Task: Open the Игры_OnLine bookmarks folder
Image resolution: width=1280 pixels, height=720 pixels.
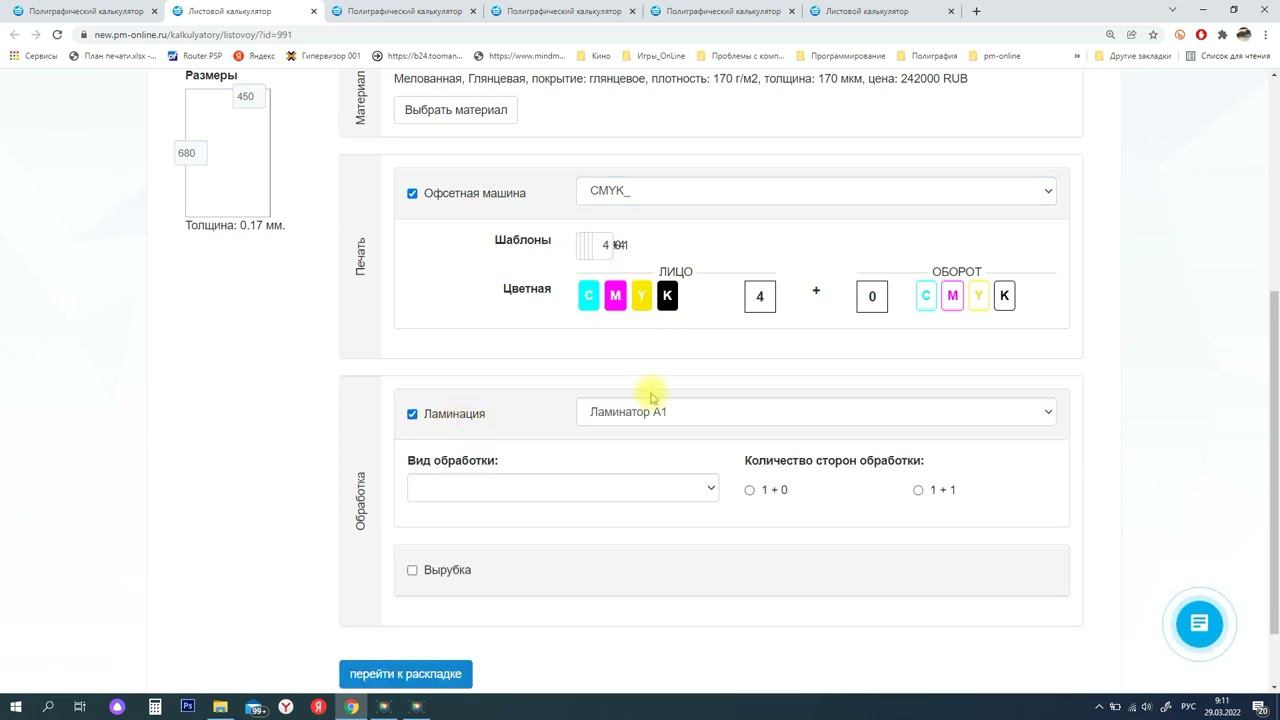Action: [x=653, y=56]
